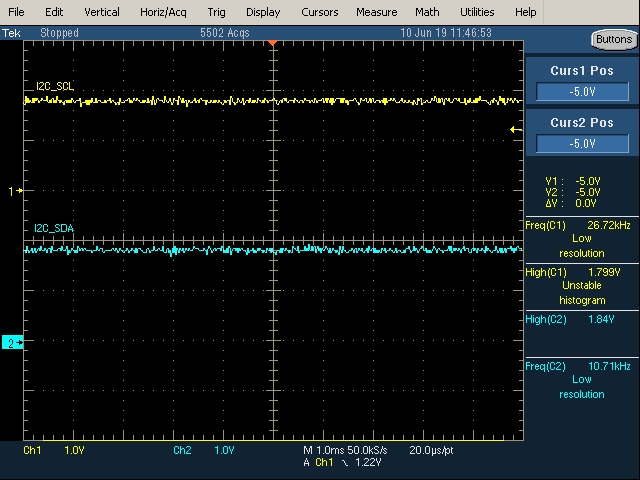Viewport: 640px width, 480px height.
Task: Select the Curs2 Pos value field
Action: pyautogui.click(x=582, y=144)
